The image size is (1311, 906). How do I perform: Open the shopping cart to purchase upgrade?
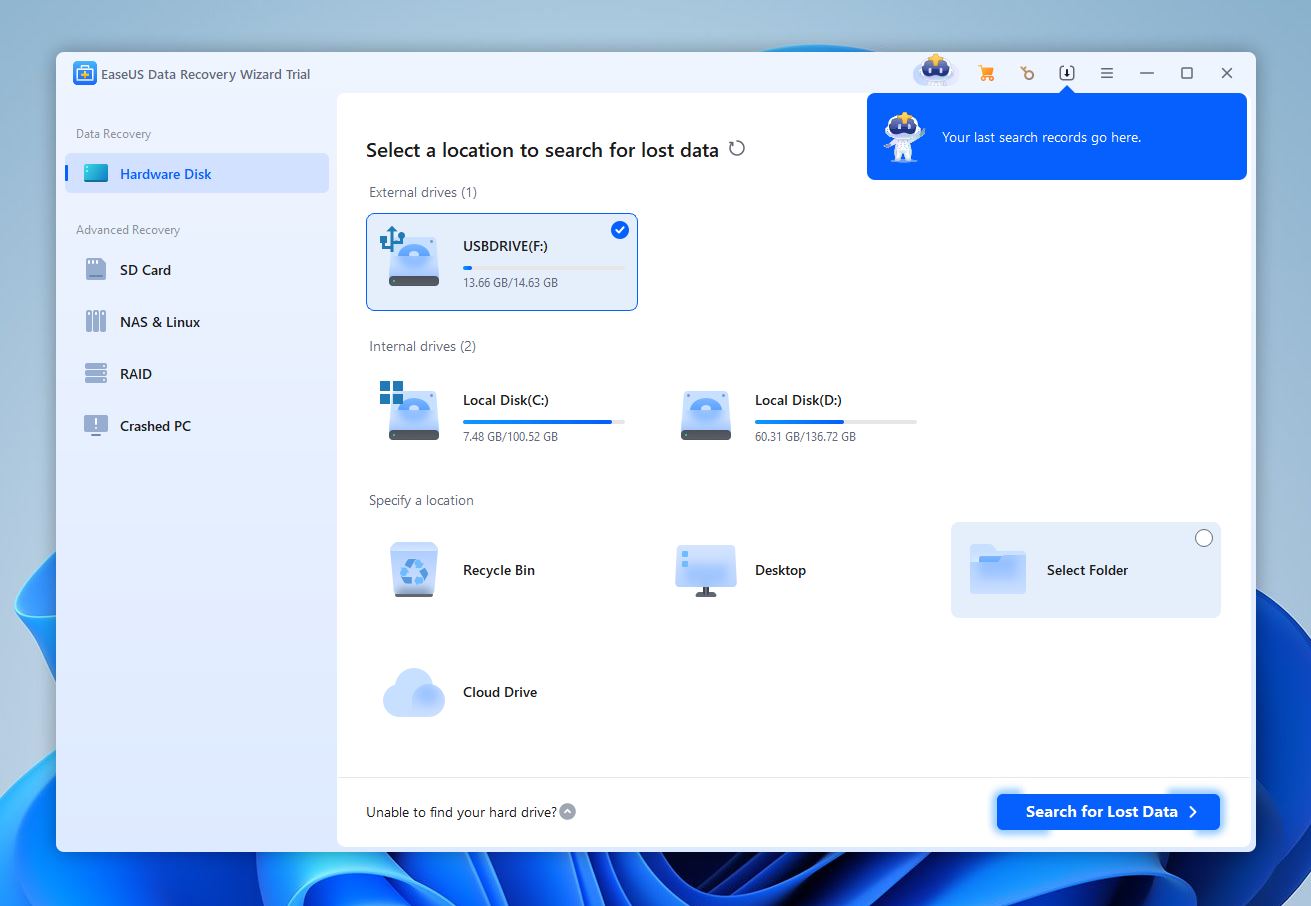pyautogui.click(x=986, y=73)
